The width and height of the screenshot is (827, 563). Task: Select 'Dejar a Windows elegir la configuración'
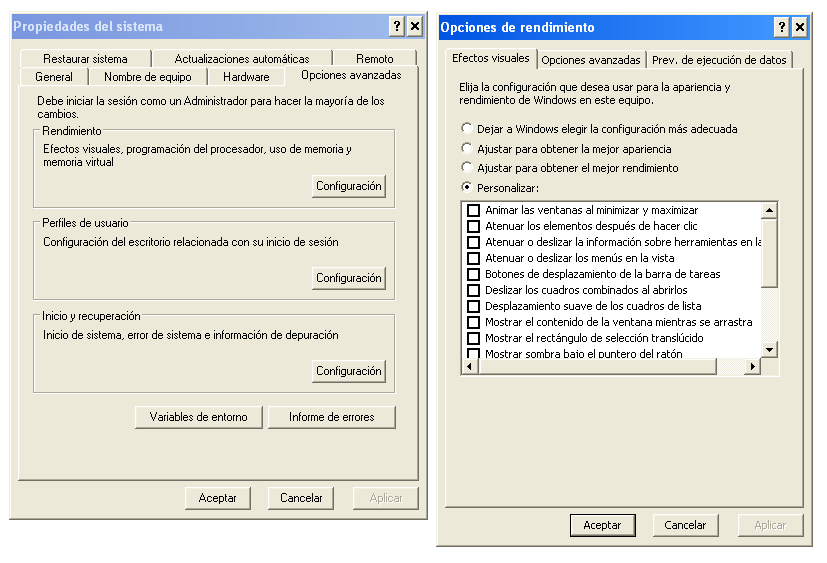[467, 129]
